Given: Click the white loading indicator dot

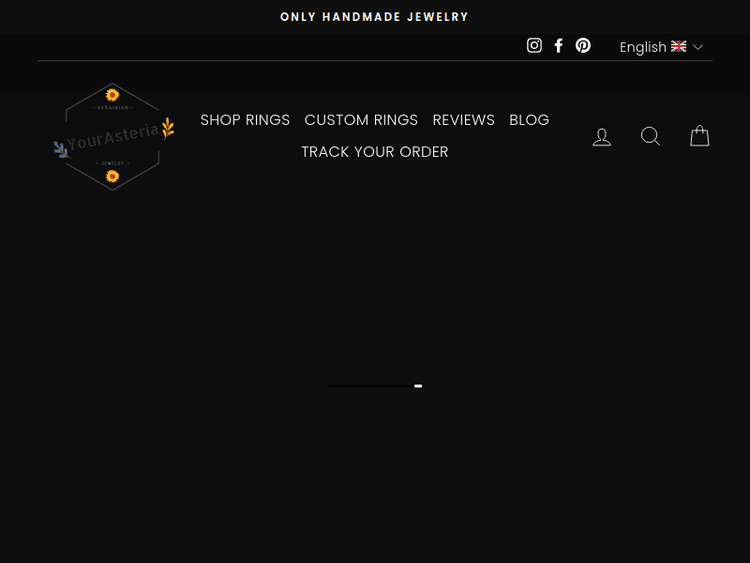Looking at the screenshot, I should point(418,386).
